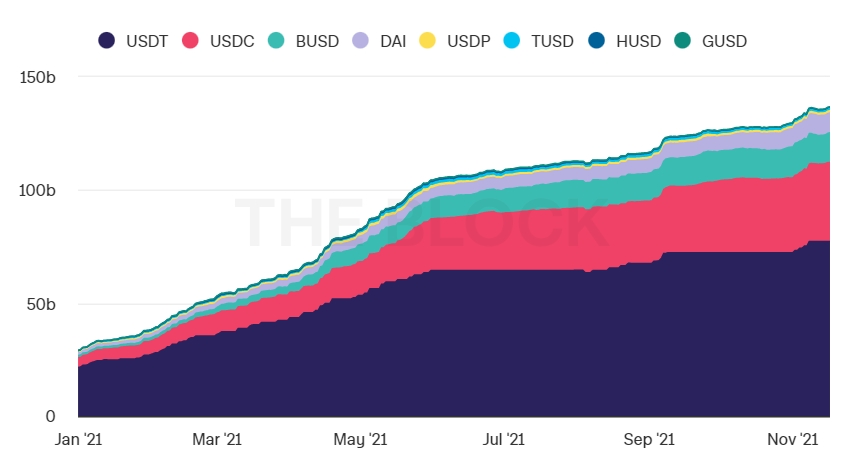
Task: Click the USDP yellow legend dot
Action: click(428, 41)
